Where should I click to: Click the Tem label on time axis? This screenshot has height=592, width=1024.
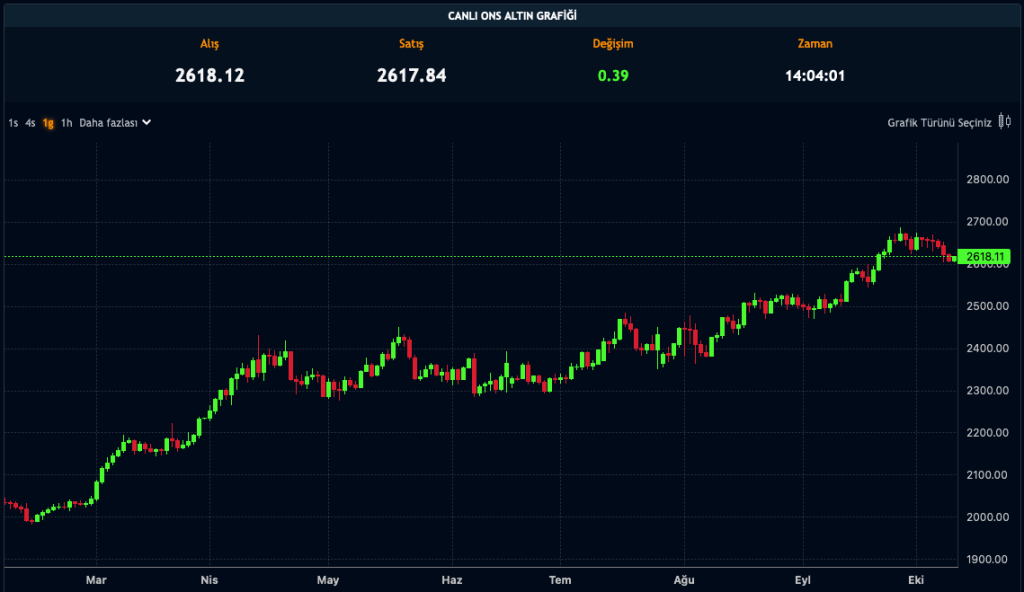(x=560, y=580)
